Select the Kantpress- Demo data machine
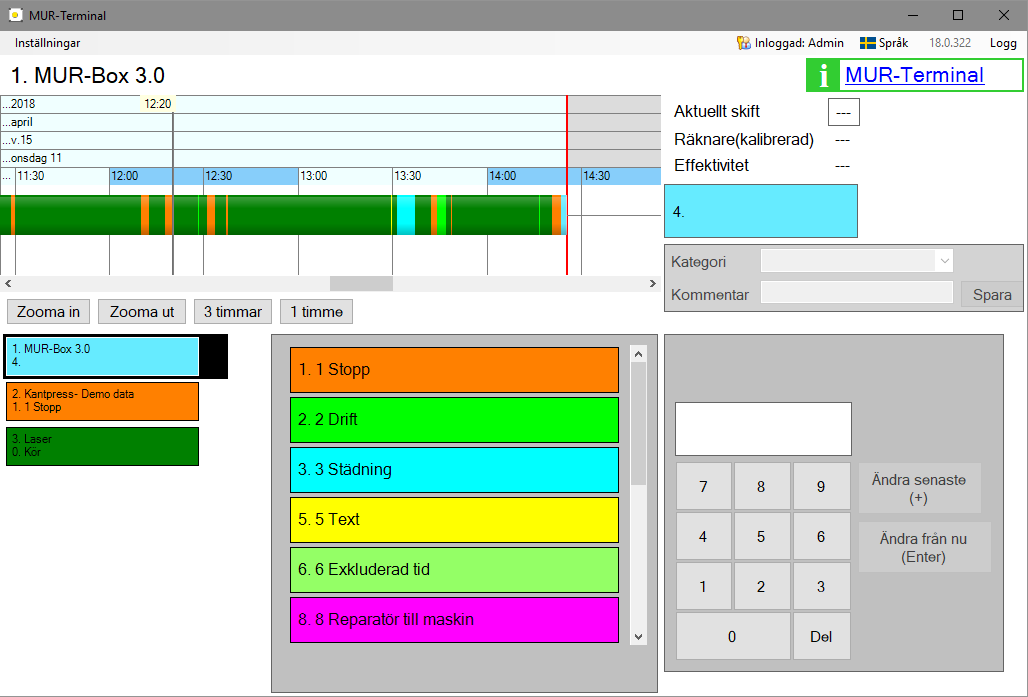The height and width of the screenshot is (697, 1028). click(x=102, y=401)
